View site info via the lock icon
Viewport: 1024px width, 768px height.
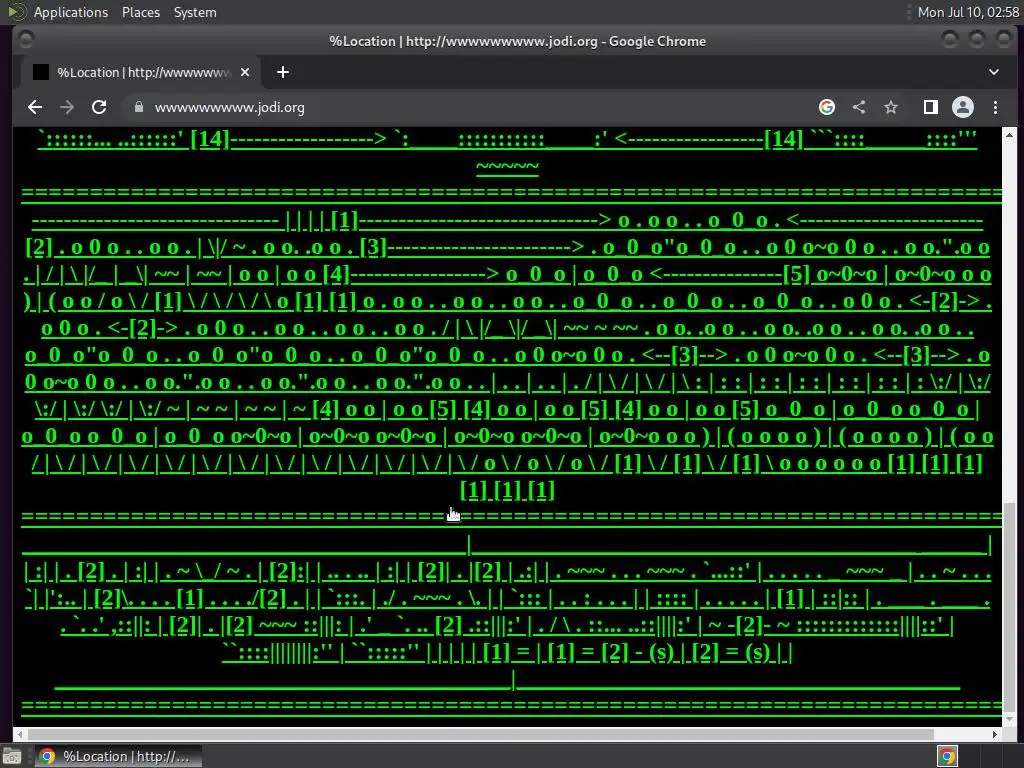pos(138,107)
